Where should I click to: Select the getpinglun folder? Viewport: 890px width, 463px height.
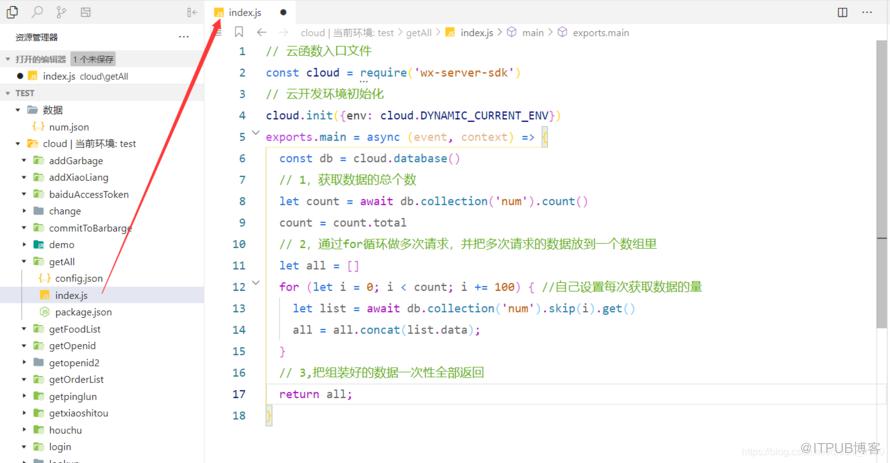point(73,396)
